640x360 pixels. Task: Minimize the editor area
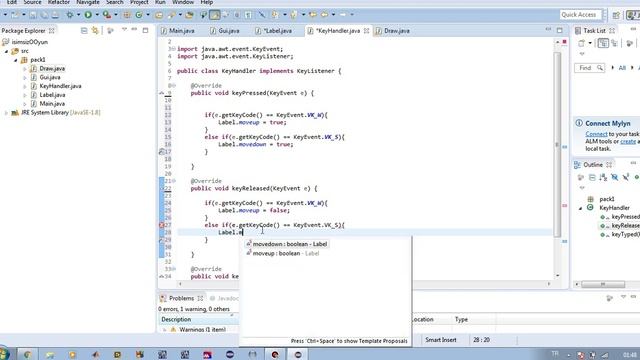[x=548, y=30]
